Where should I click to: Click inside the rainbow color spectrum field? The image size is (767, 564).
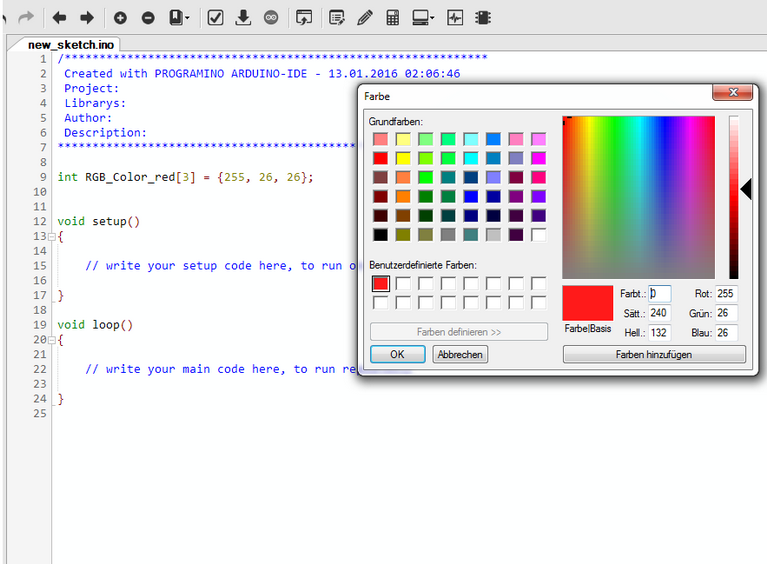[x=638, y=197]
